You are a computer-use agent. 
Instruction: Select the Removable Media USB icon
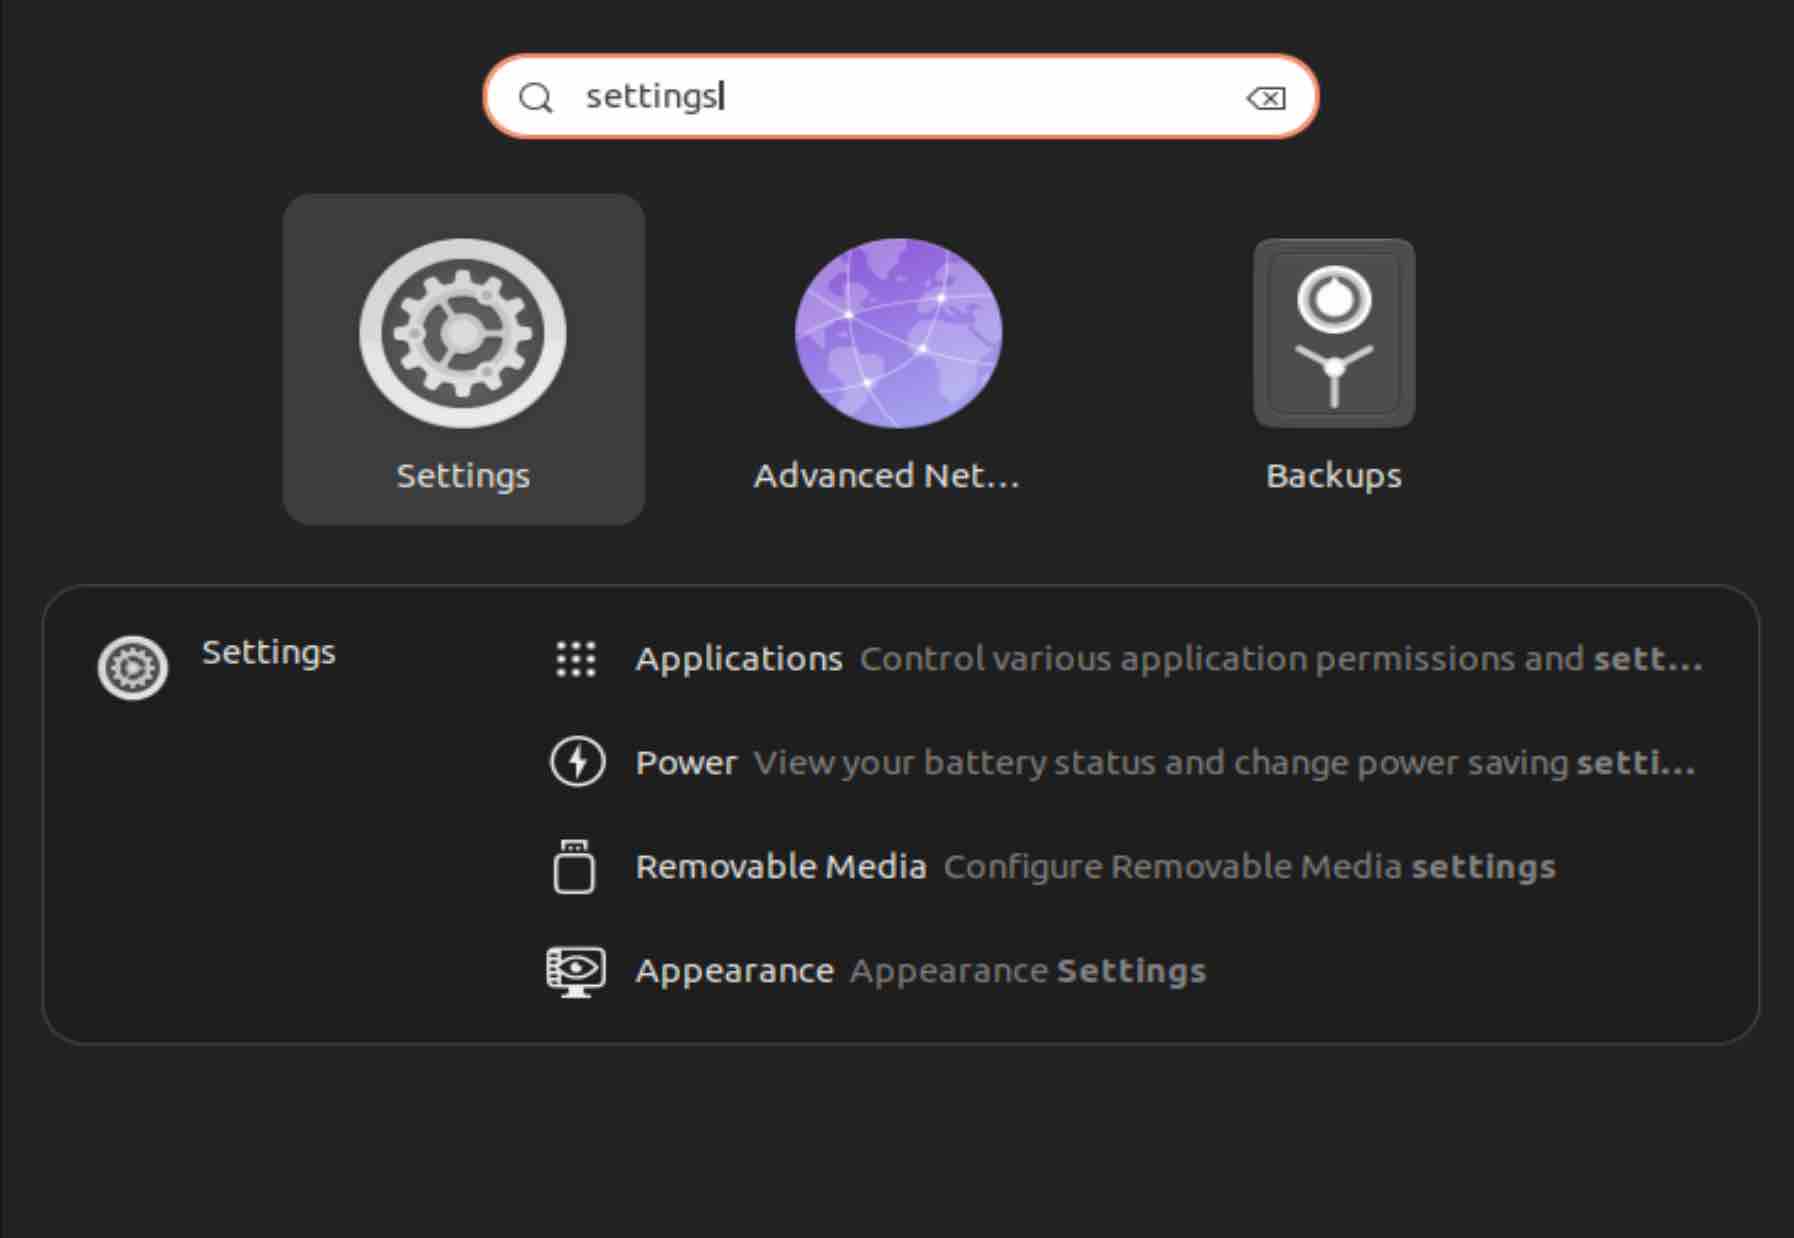pyautogui.click(x=576, y=866)
